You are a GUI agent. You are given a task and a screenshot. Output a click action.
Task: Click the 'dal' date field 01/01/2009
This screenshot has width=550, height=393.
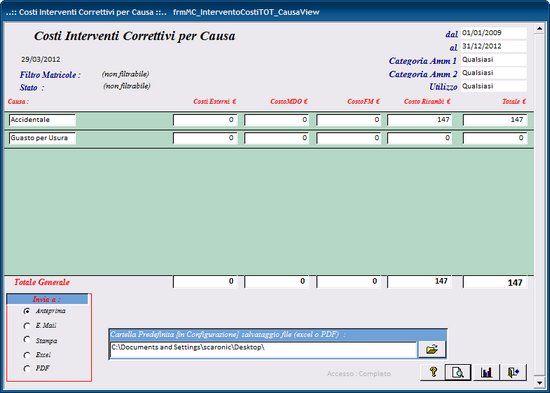(x=494, y=33)
